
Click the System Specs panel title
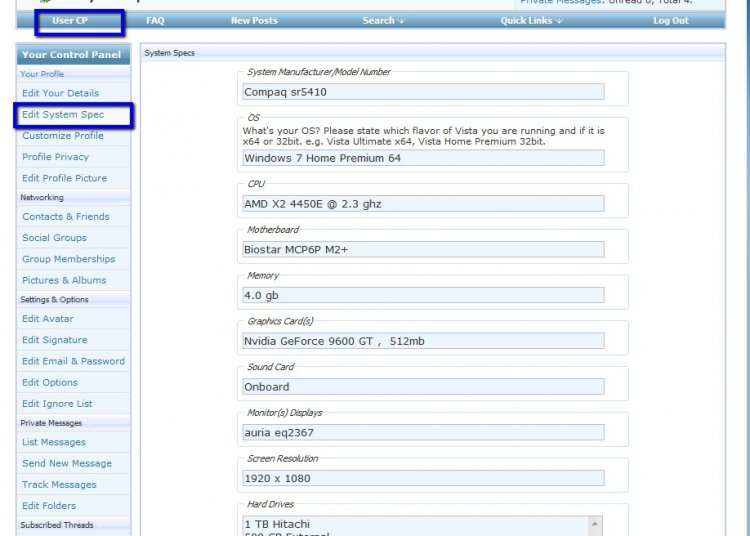click(169, 53)
